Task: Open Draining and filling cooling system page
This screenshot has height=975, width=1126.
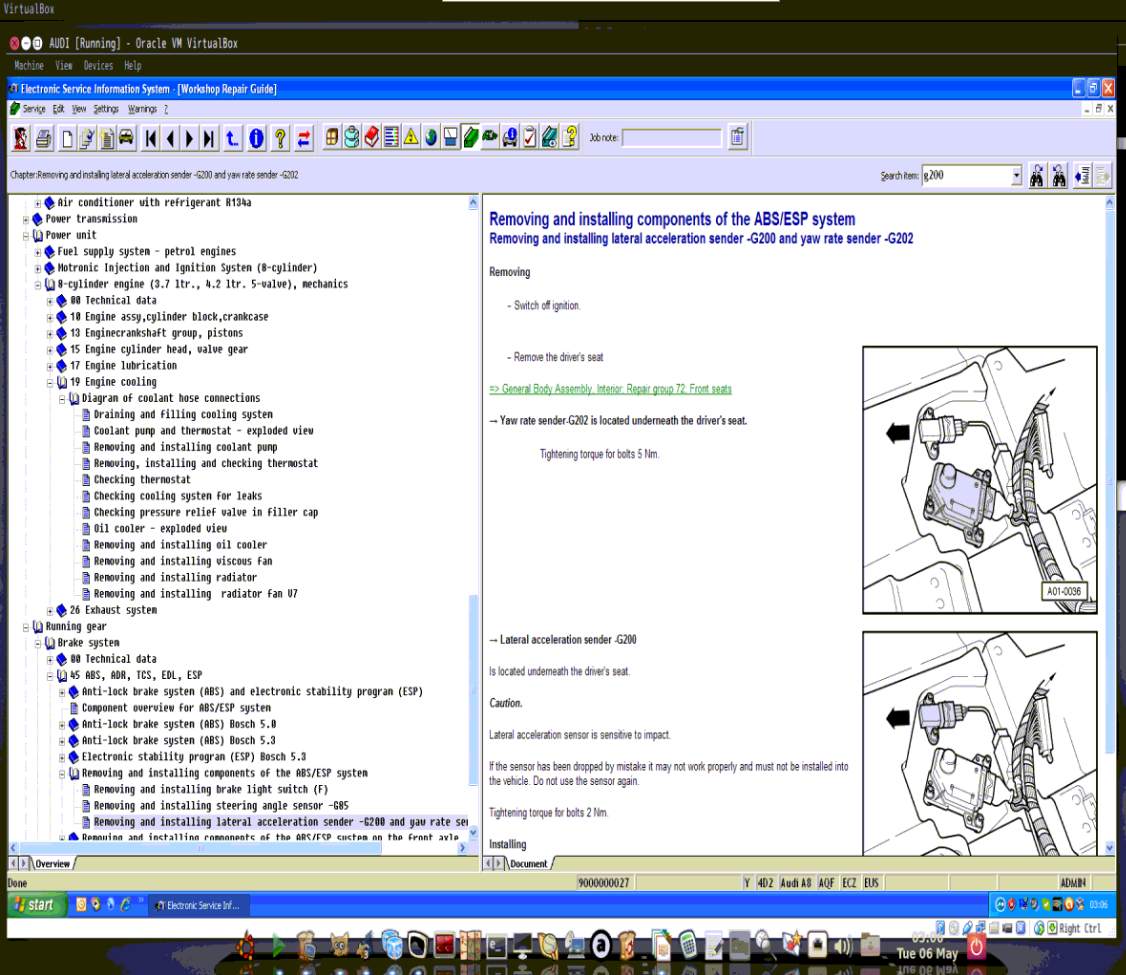Action: point(183,415)
